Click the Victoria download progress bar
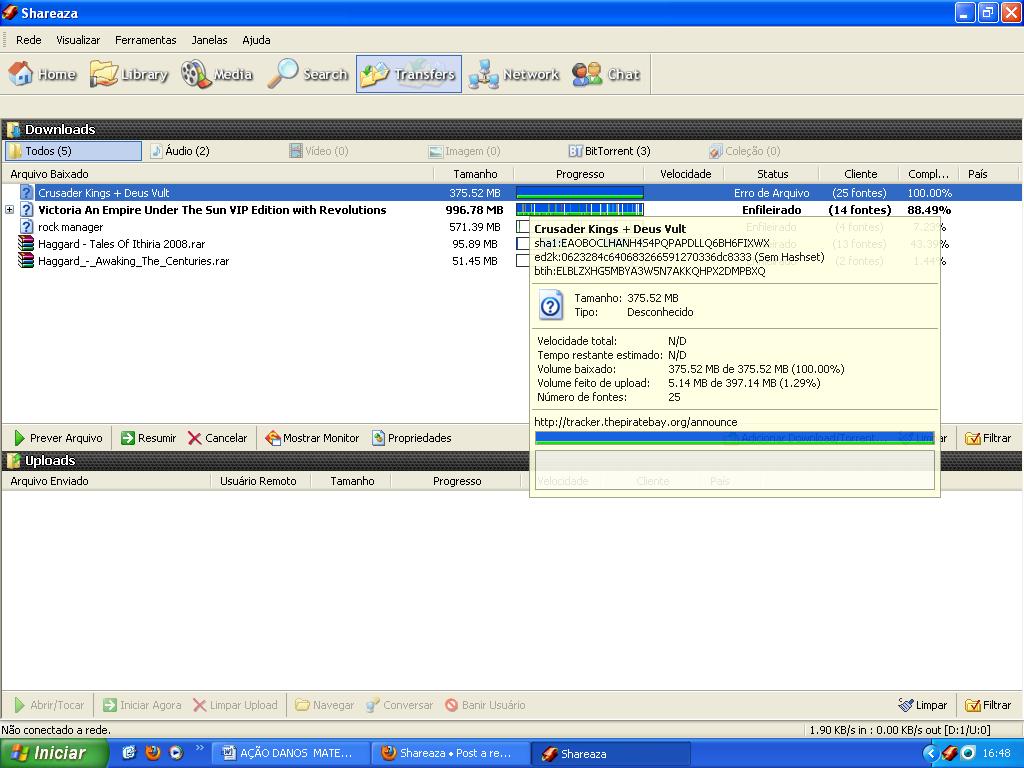The width and height of the screenshot is (1024, 768). coord(579,210)
